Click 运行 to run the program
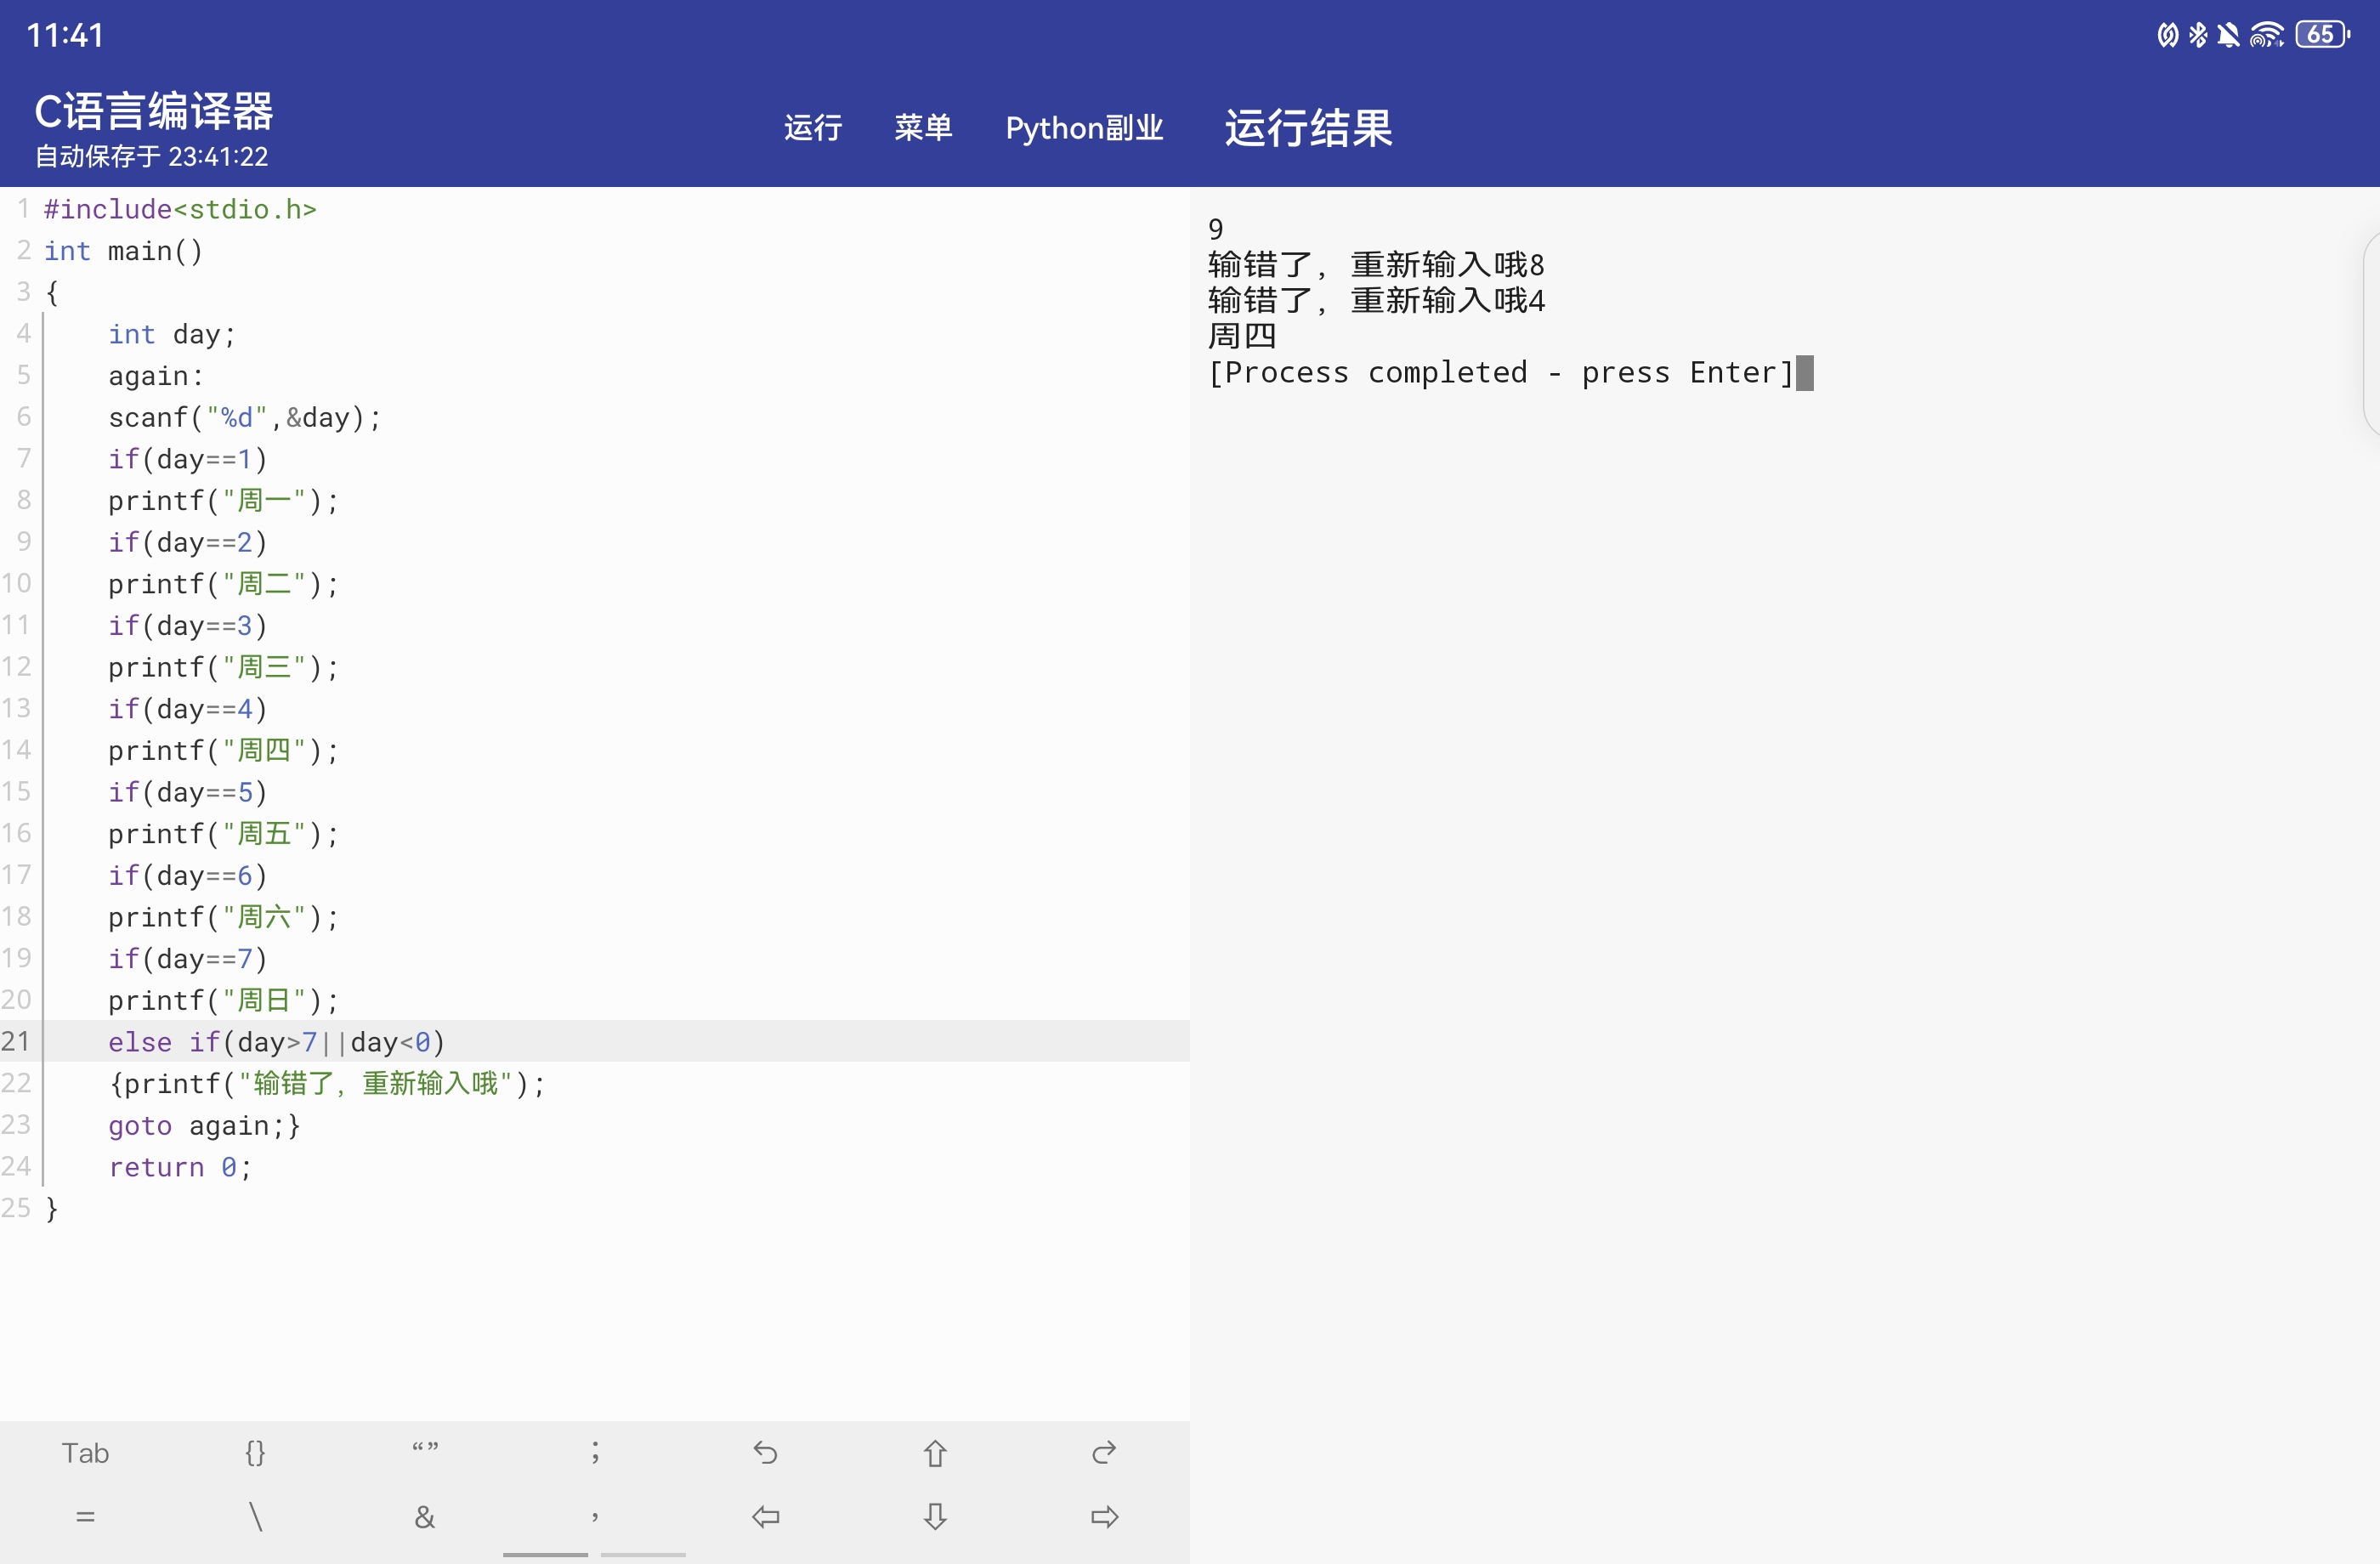Image resolution: width=2380 pixels, height=1564 pixels. coord(812,128)
